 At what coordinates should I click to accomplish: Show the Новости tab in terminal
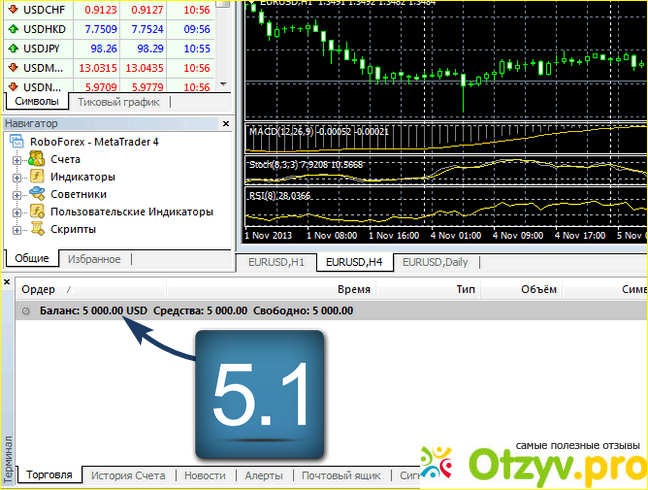point(205,476)
